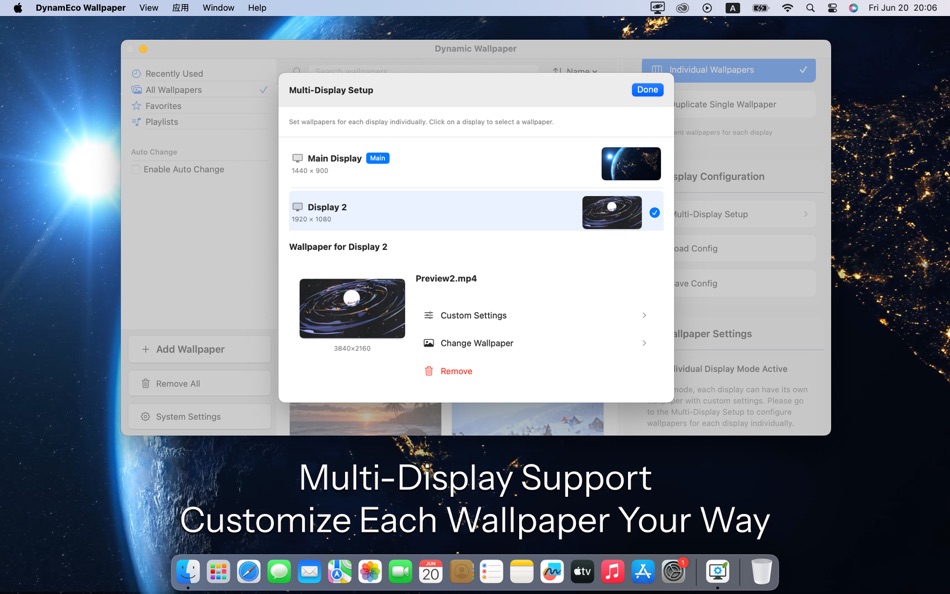Open the sunset beach wallpaper thumbnail
The height and width of the screenshot is (594, 950).
[365, 419]
